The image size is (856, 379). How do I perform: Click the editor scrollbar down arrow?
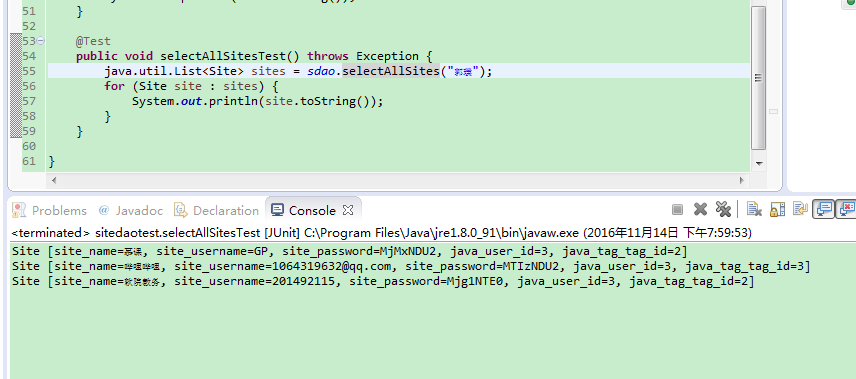coord(758,163)
